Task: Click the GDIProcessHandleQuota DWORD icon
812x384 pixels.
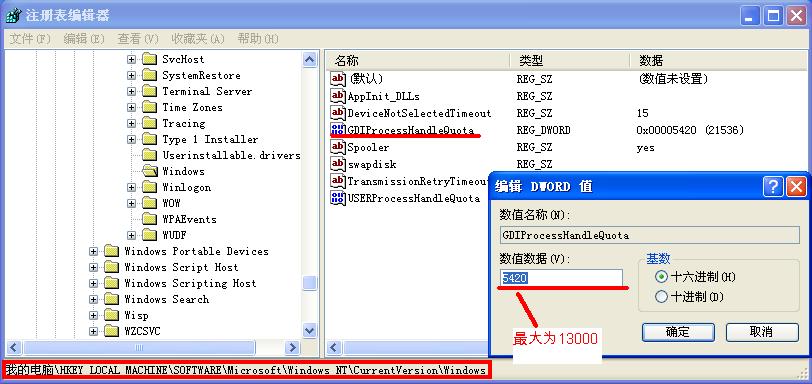Action: [x=338, y=130]
